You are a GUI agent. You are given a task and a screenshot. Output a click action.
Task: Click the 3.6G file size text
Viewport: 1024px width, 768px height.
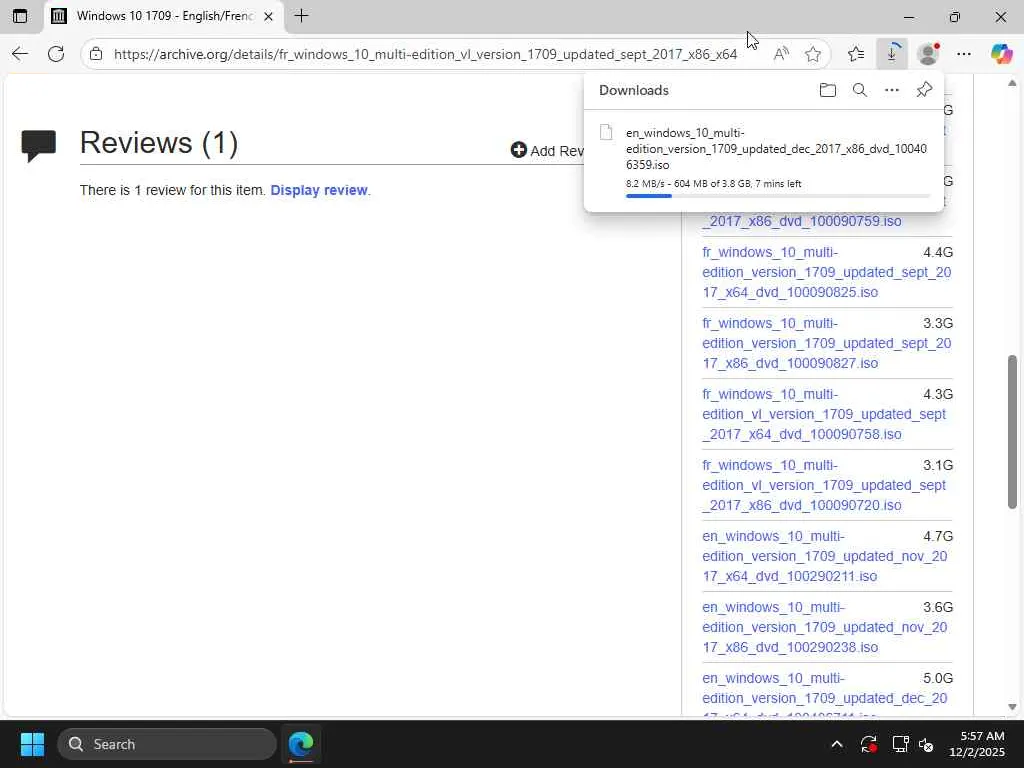click(x=938, y=607)
